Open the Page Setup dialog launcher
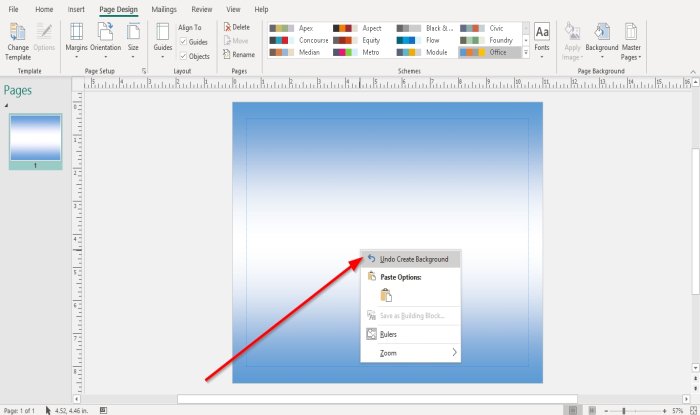 coord(144,71)
